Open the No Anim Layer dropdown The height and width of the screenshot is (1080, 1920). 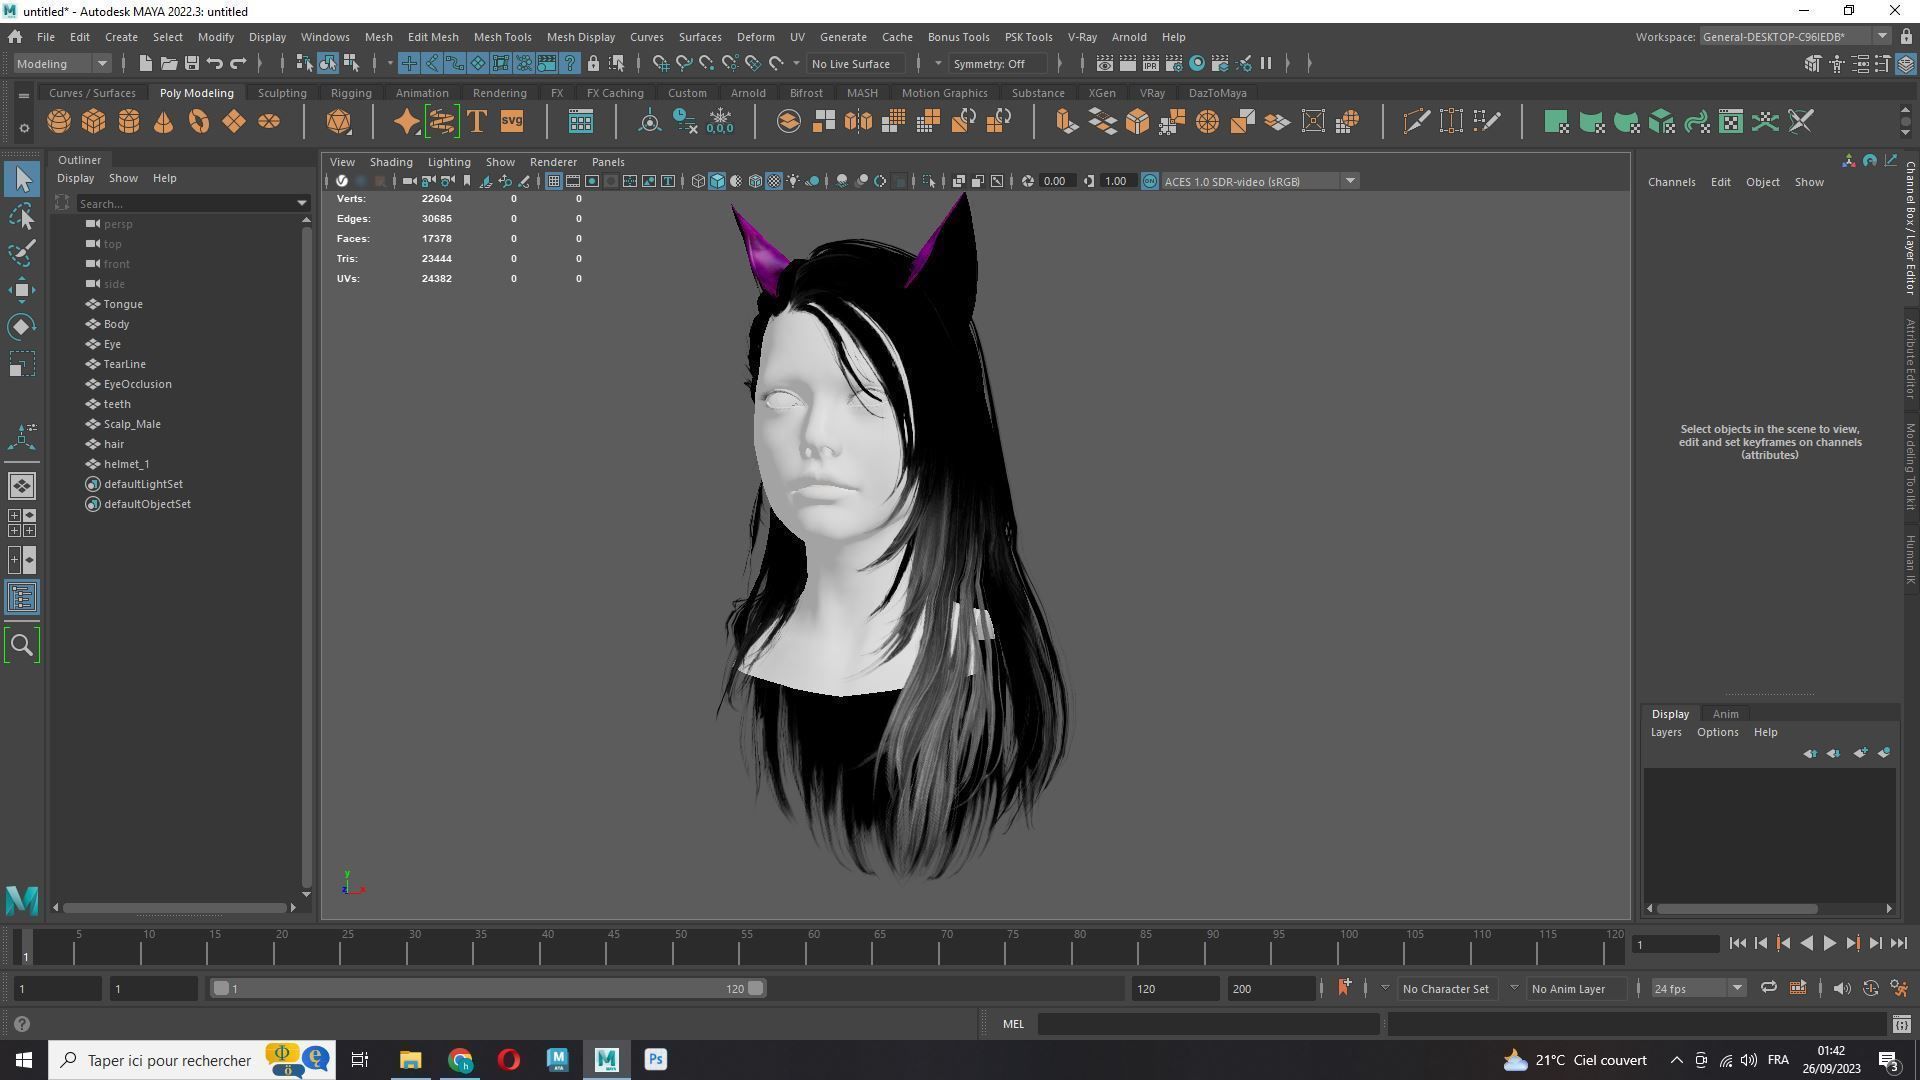pos(1576,988)
